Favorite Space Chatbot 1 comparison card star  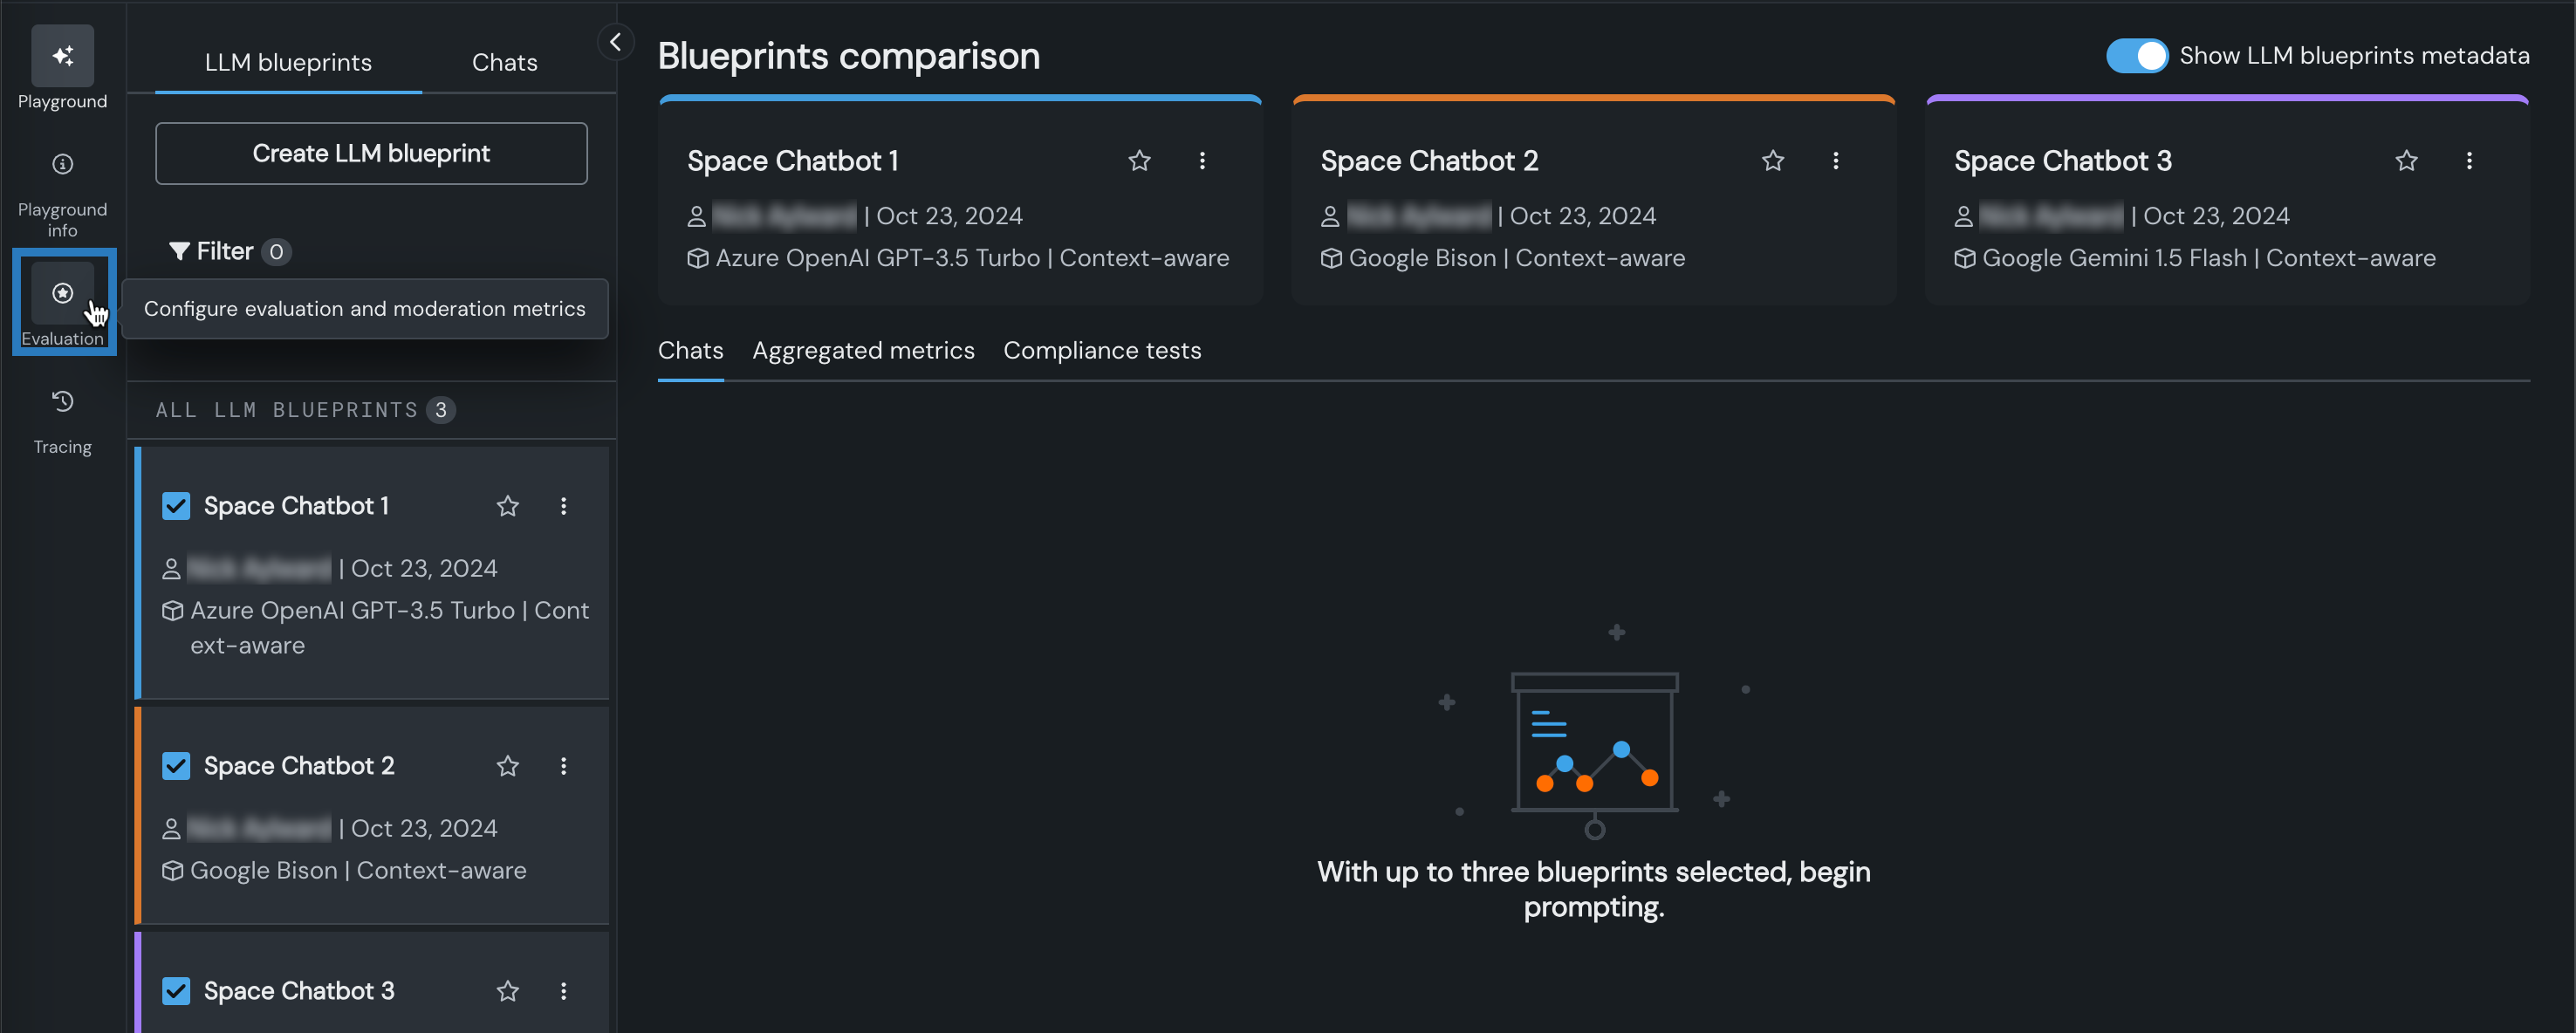[1139, 161]
